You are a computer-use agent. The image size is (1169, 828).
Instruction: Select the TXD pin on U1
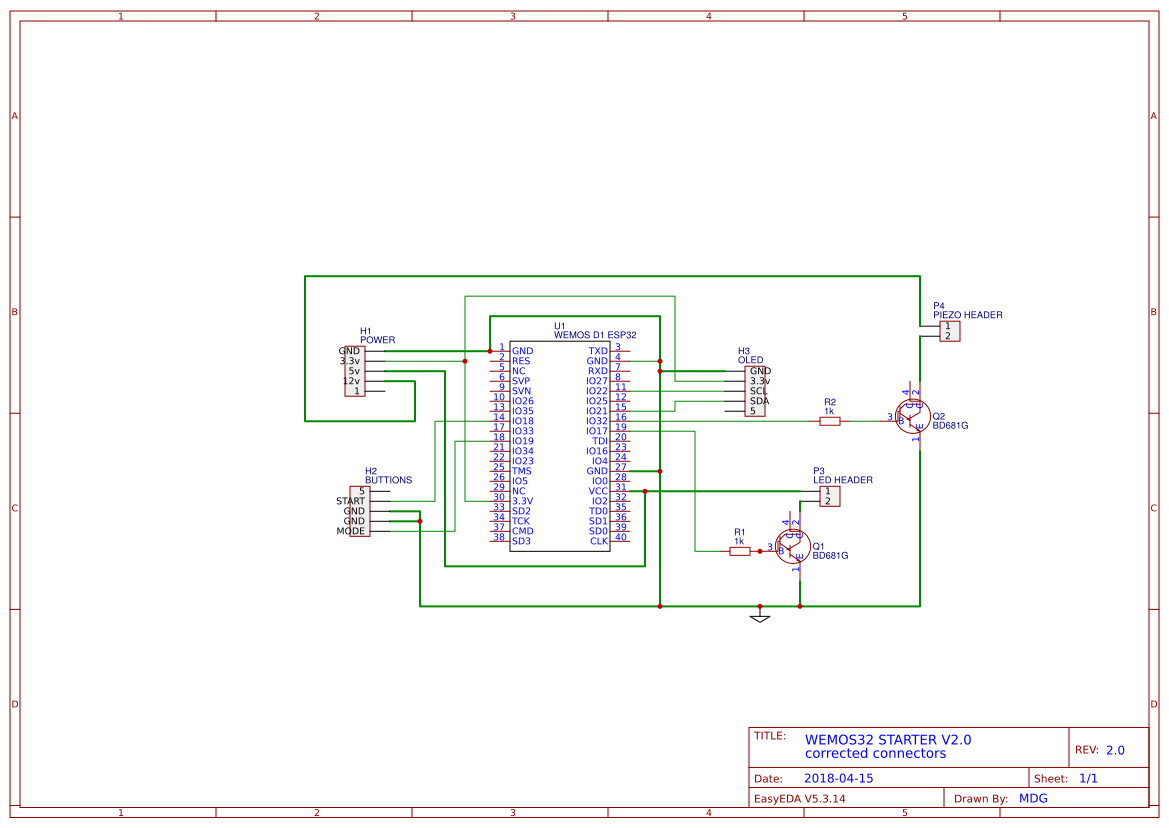[x=598, y=350]
